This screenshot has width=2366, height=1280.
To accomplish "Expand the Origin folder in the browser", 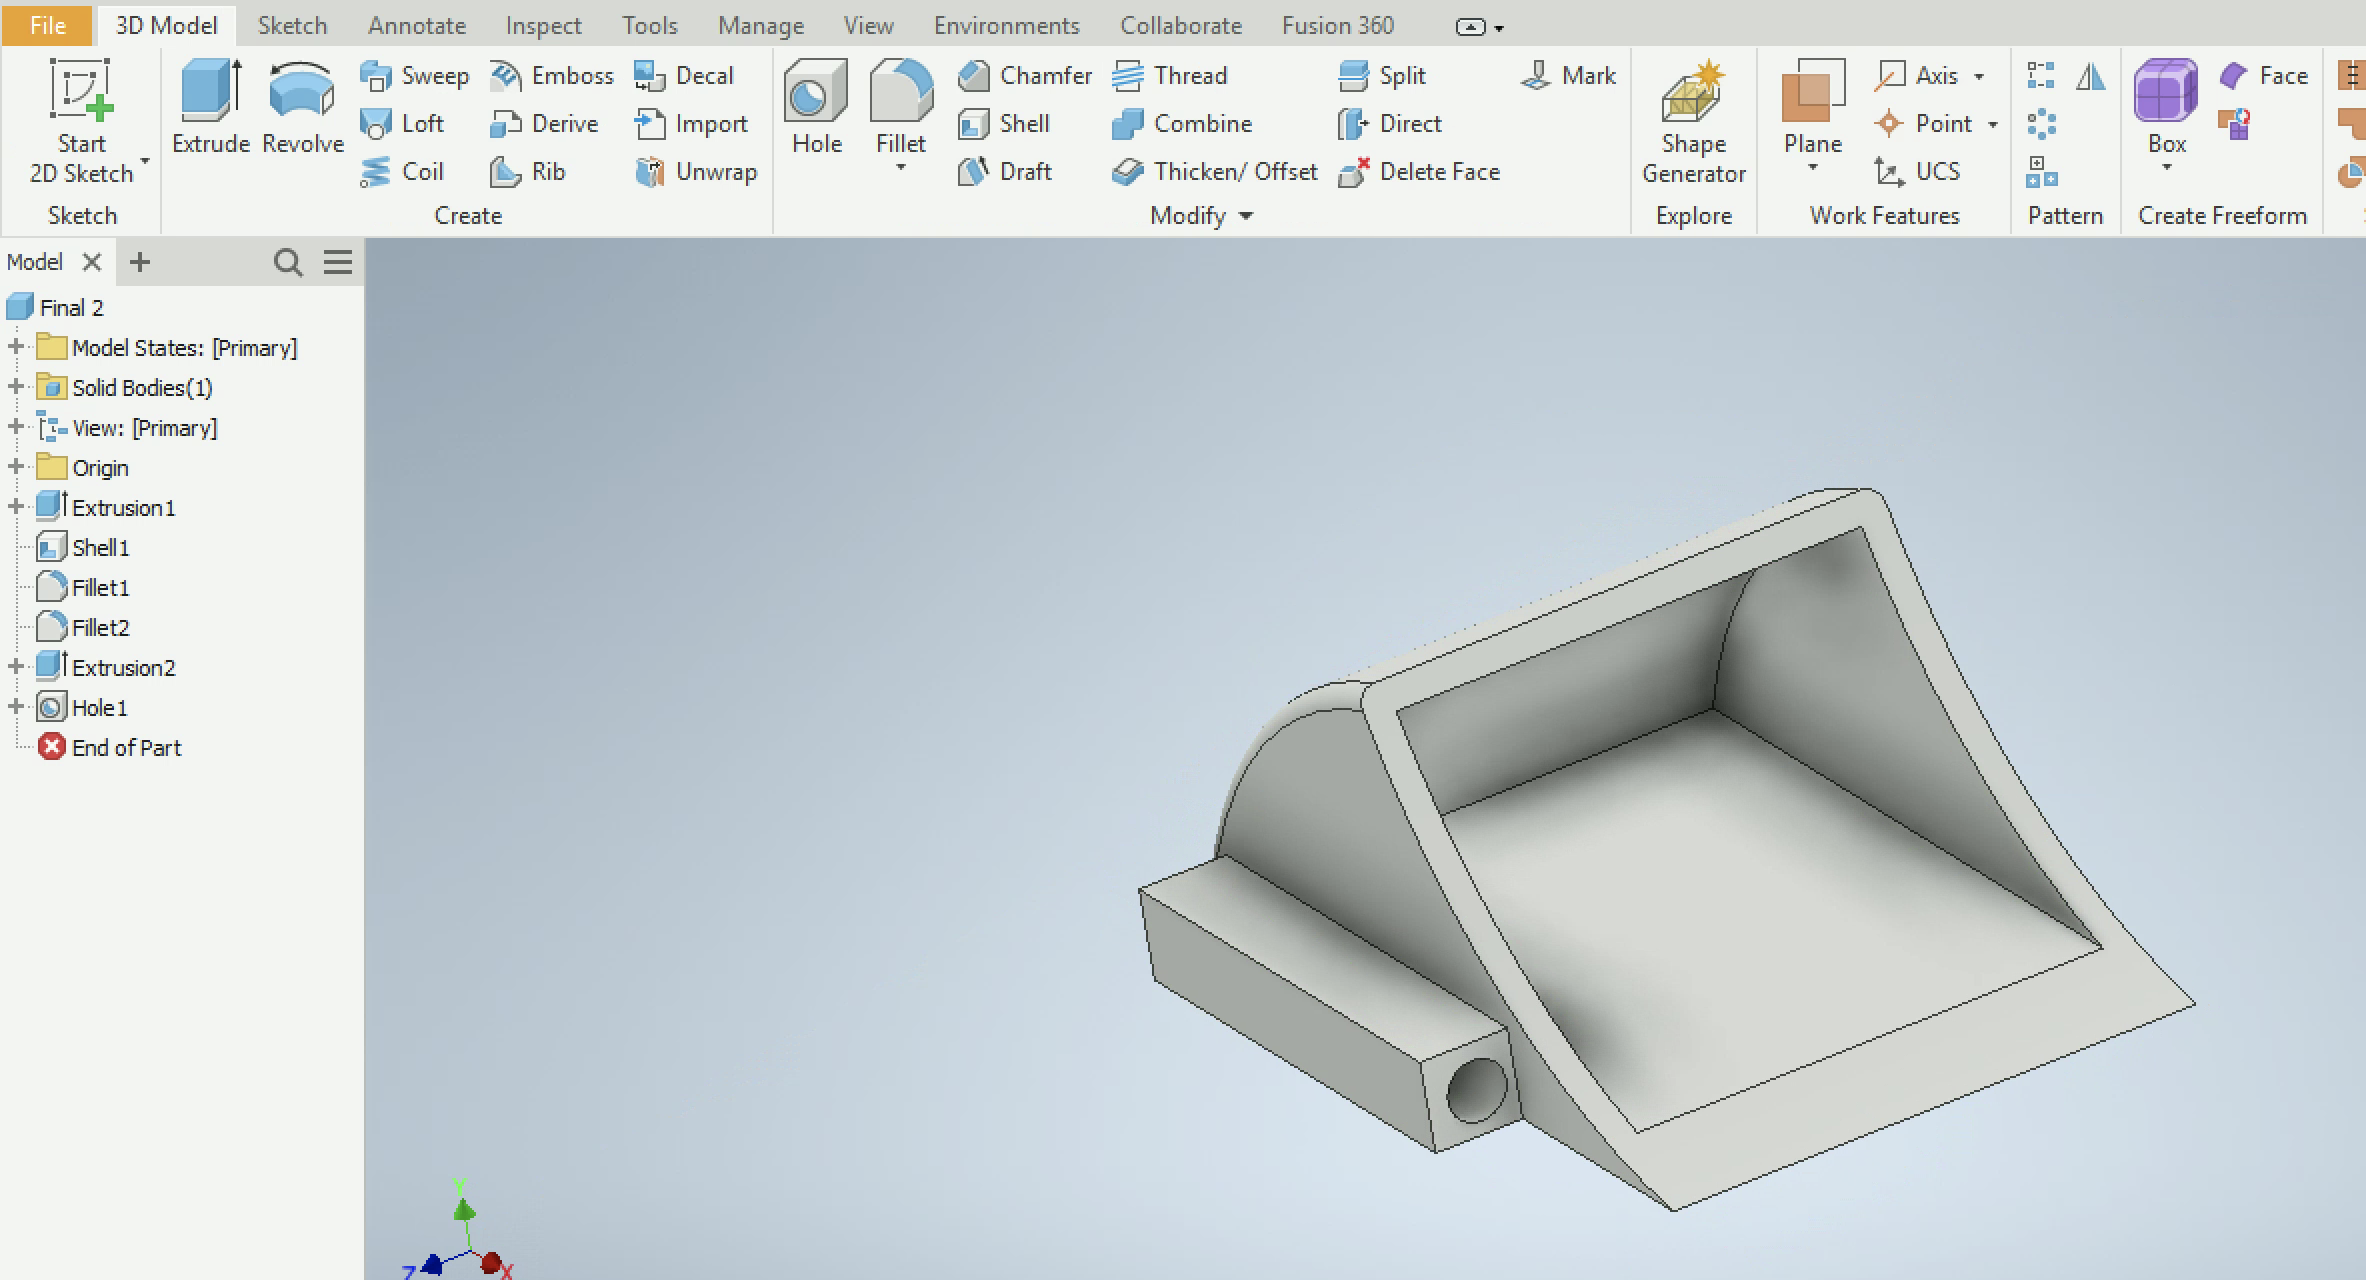I will tap(15, 467).
